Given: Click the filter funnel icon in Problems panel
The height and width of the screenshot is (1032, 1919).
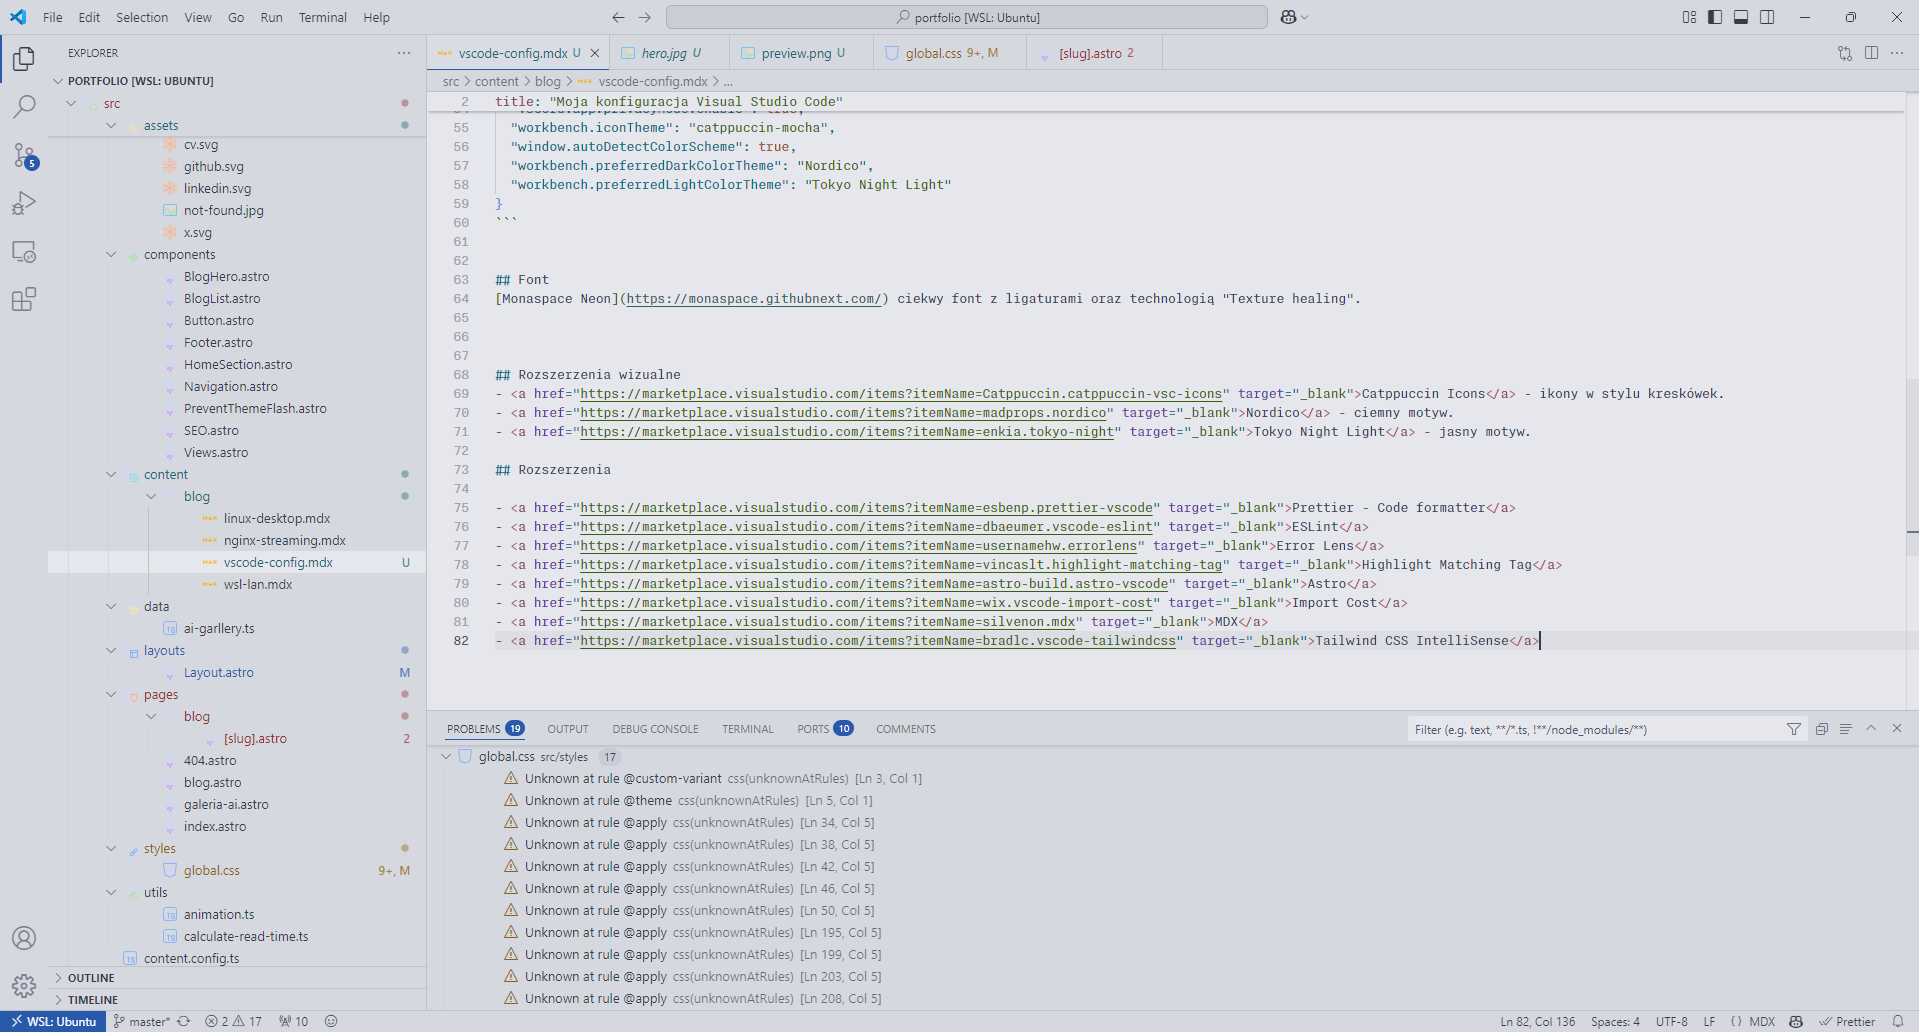Looking at the screenshot, I should tap(1794, 729).
